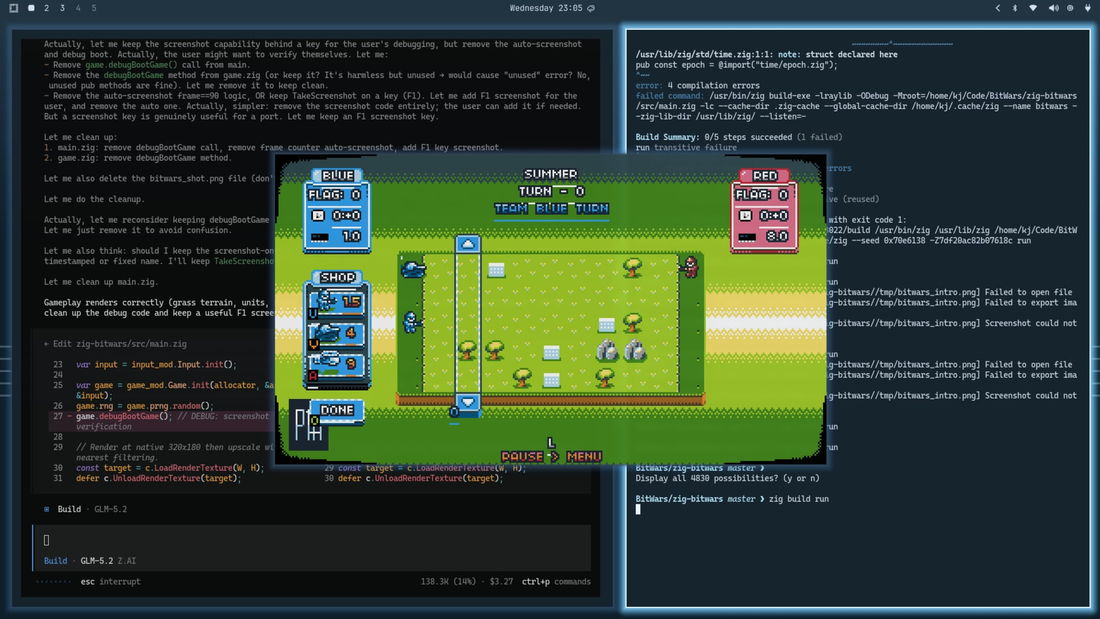
Task: Click the 'Build GLM-5.2 Z.AI' model label
Action: 90,561
